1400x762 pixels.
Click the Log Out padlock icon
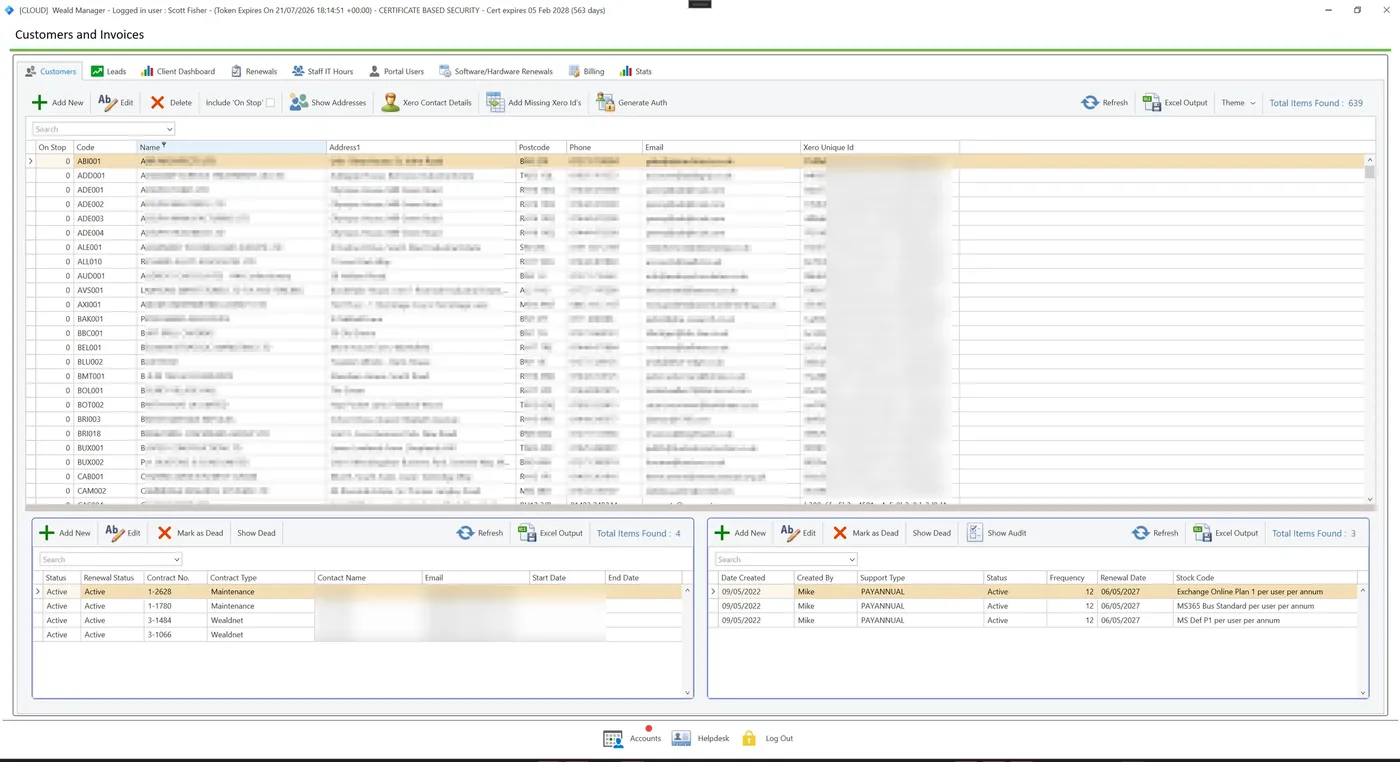pos(749,738)
